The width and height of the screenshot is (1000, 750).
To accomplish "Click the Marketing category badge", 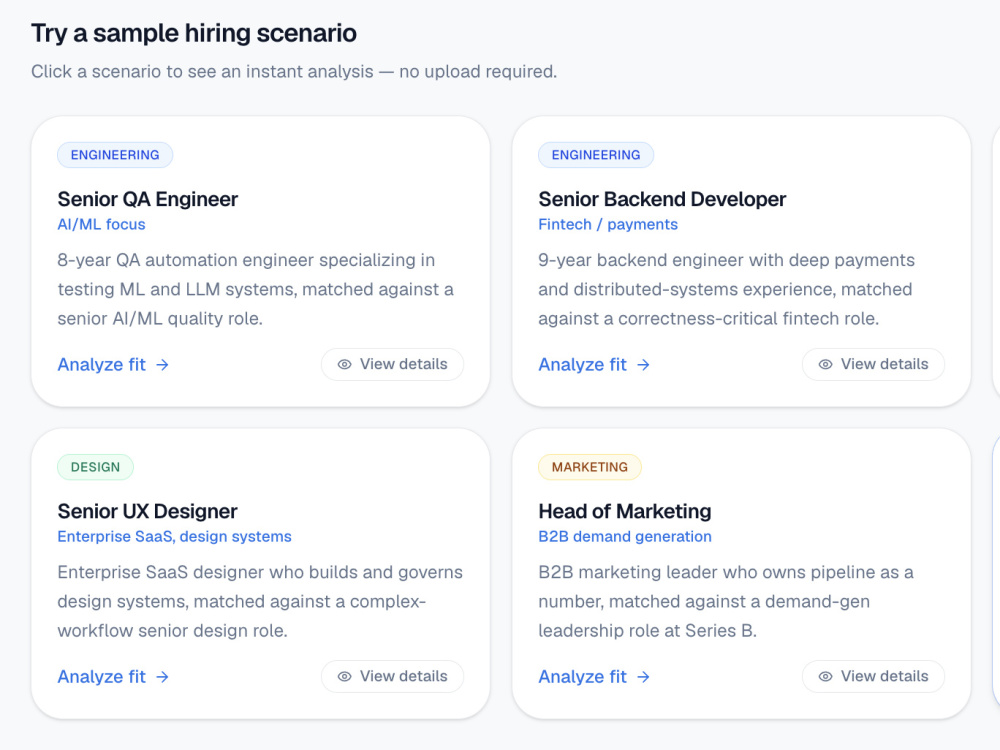I will click(590, 467).
